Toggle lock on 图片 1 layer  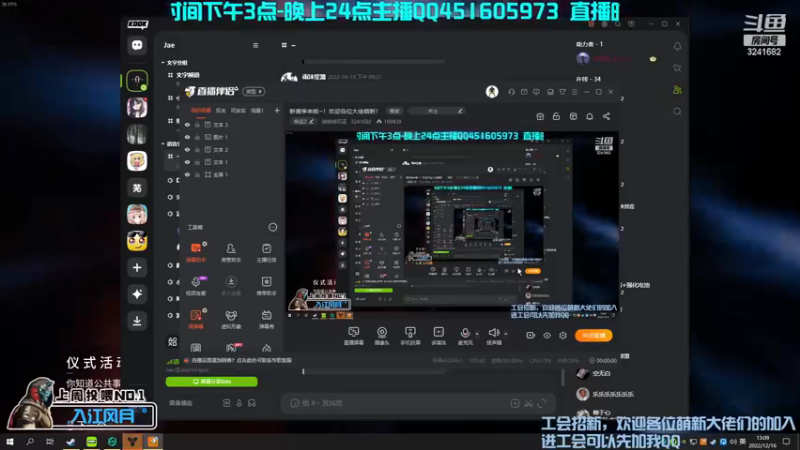click(197, 137)
